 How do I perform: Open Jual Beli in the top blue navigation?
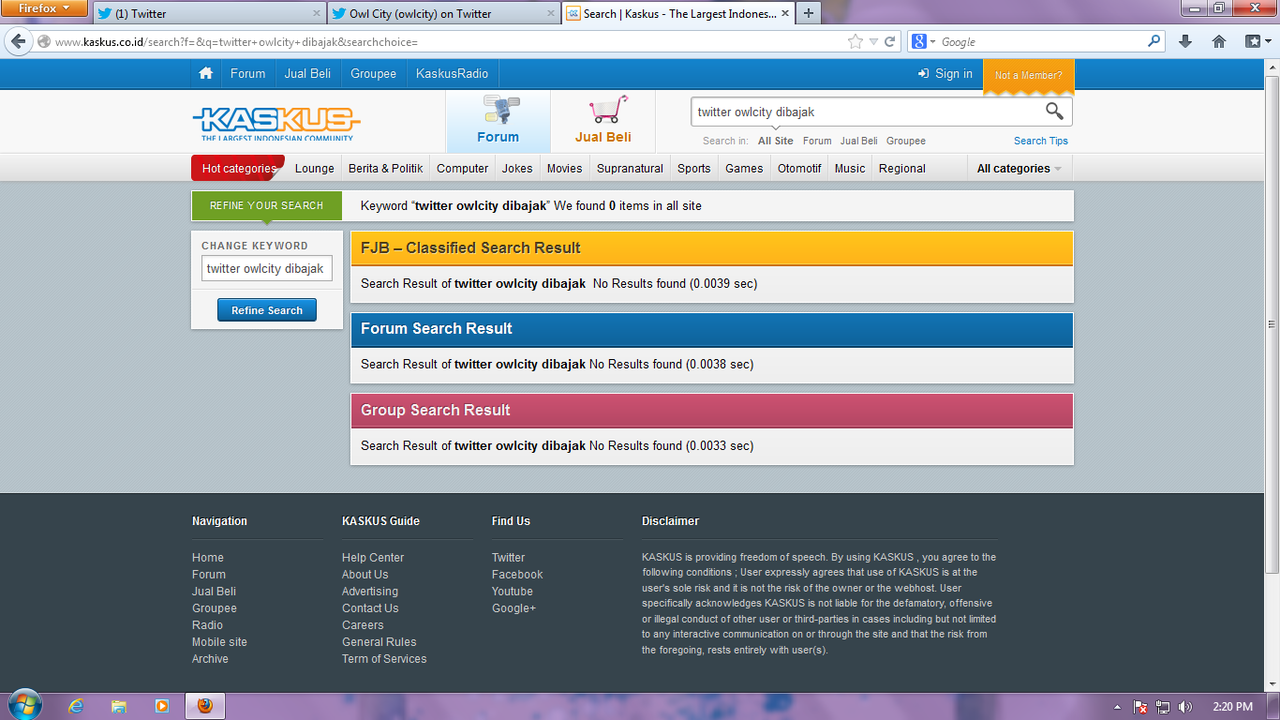tap(307, 73)
